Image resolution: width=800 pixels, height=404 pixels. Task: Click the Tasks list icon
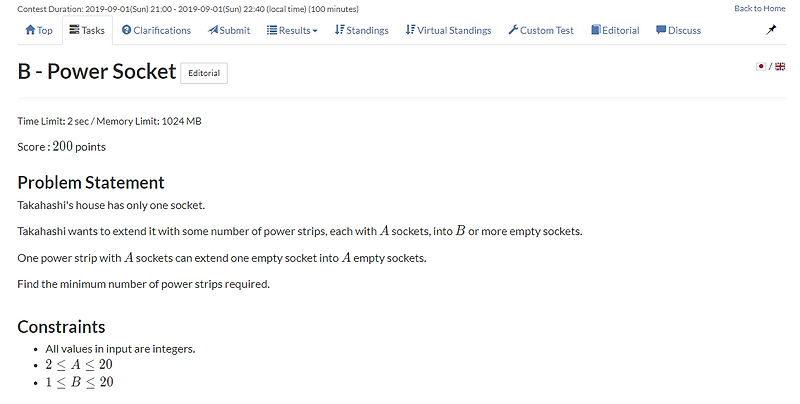tap(74, 30)
